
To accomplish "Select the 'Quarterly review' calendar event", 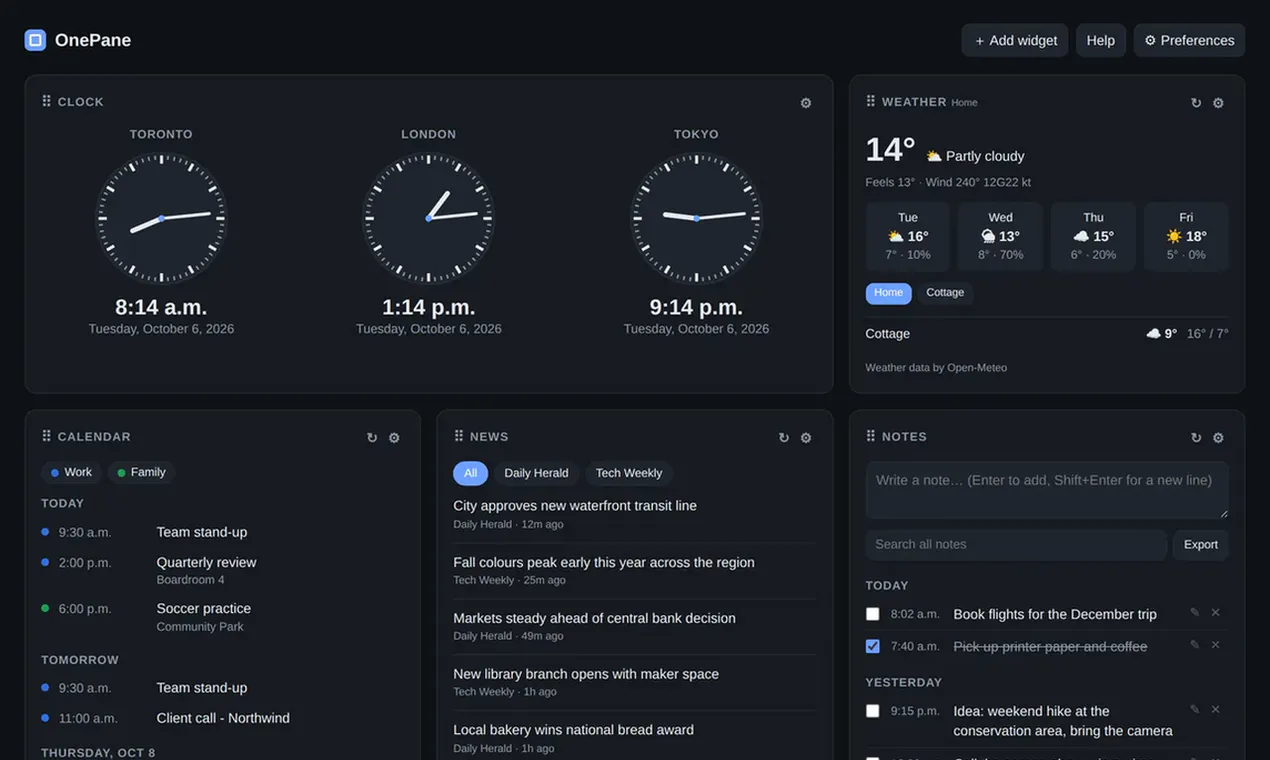I will click(x=206, y=562).
